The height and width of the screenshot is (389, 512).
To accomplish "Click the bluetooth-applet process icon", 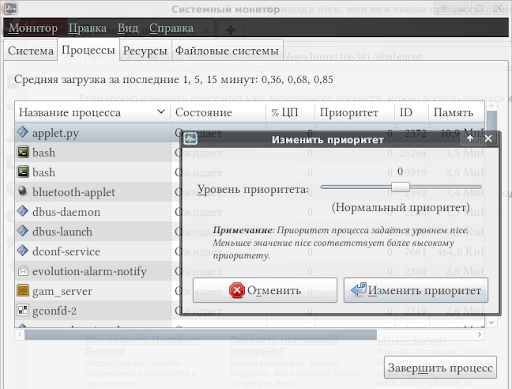I will 23,191.
